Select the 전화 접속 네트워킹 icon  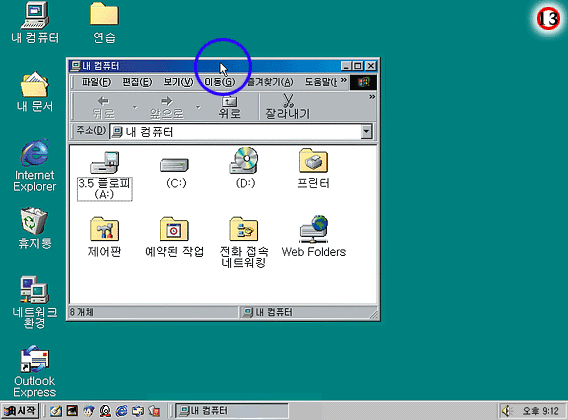tap(244, 229)
